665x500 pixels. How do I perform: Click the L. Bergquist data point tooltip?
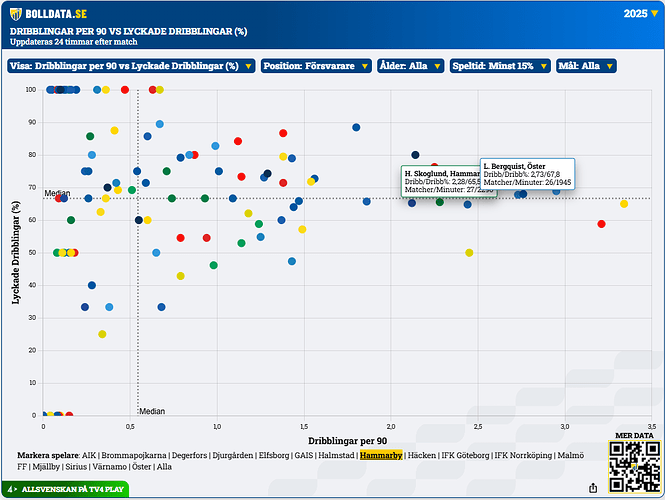click(526, 176)
